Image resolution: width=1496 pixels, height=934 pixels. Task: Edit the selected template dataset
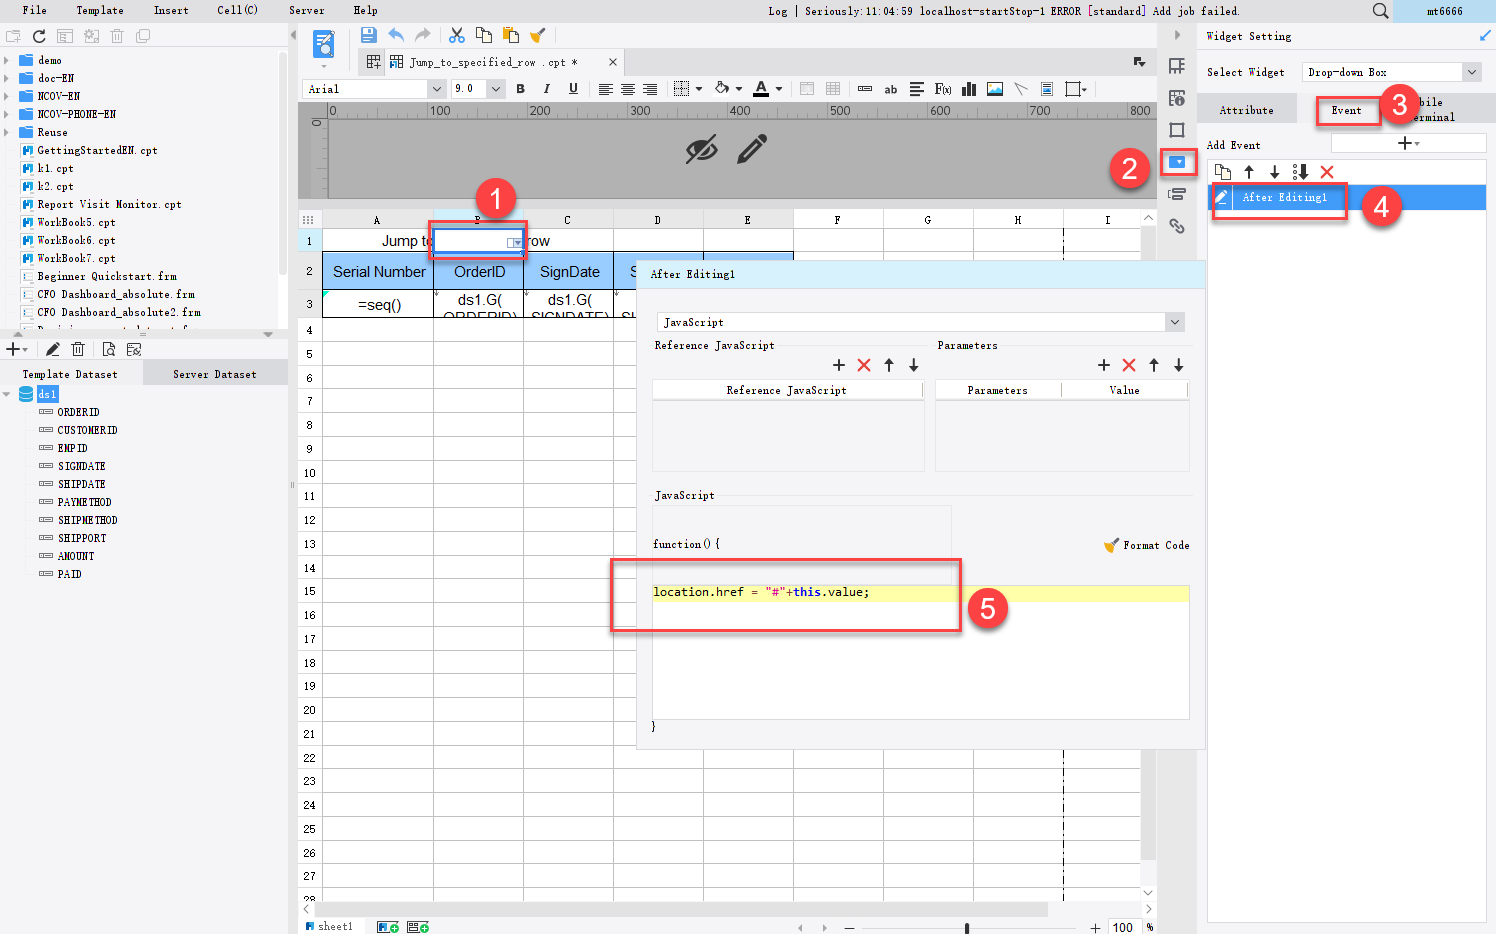pos(52,349)
